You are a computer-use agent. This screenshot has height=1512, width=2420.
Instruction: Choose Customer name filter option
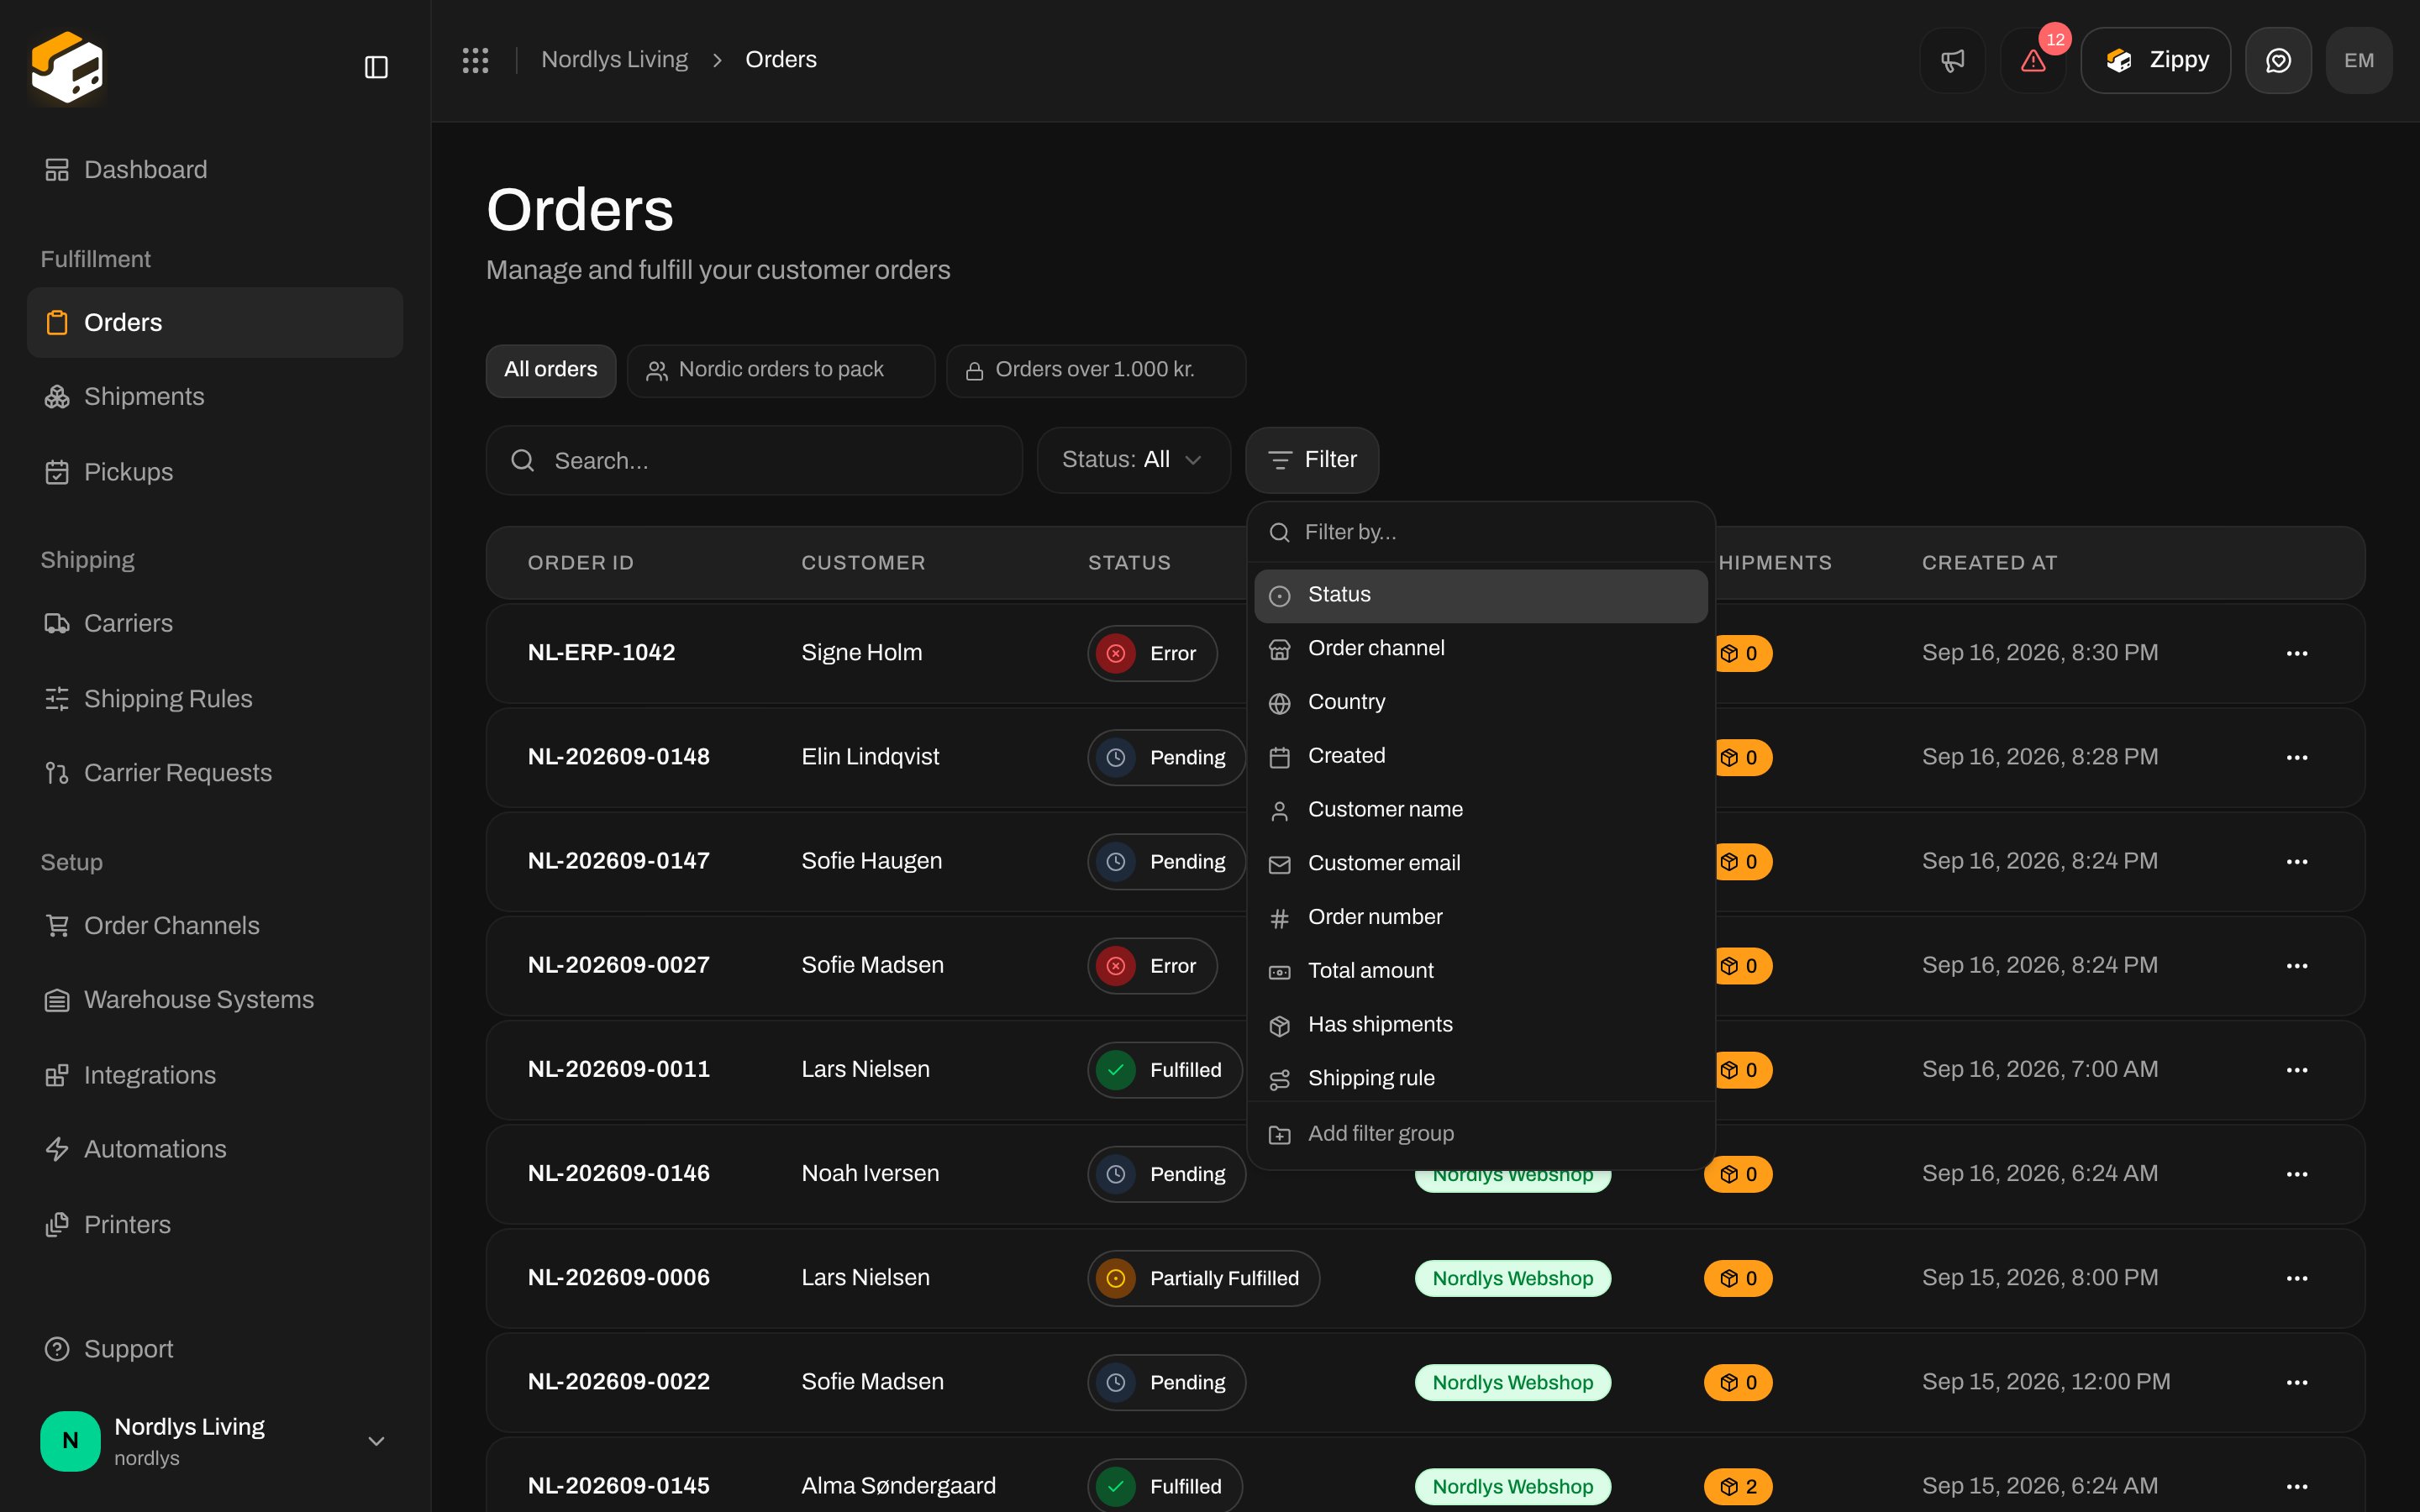point(1480,810)
